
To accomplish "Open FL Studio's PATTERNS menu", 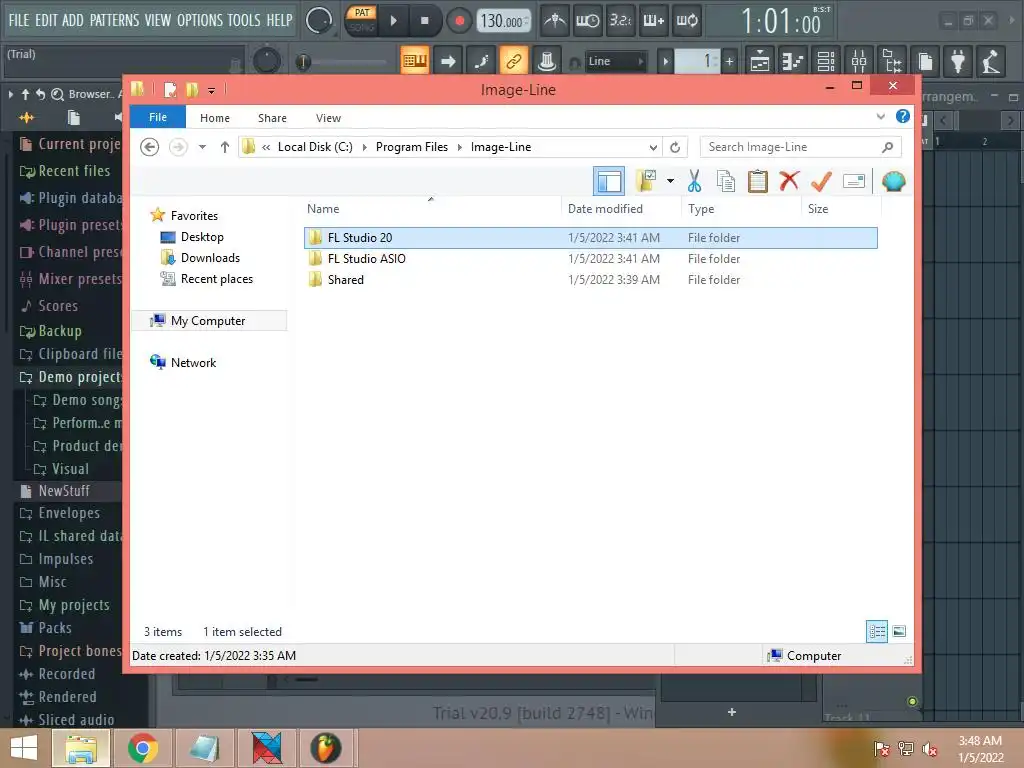I will [x=114, y=20].
